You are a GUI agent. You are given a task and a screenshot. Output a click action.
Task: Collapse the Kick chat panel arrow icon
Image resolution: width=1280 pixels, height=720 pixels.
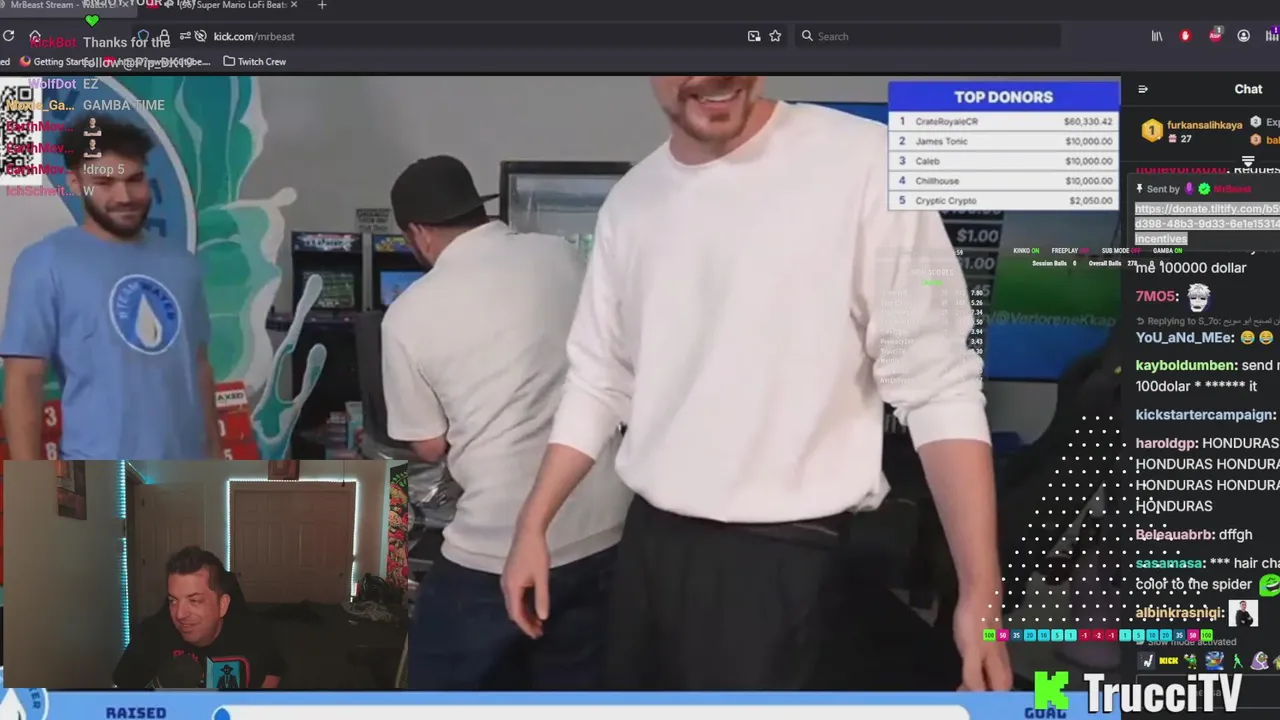[1143, 89]
